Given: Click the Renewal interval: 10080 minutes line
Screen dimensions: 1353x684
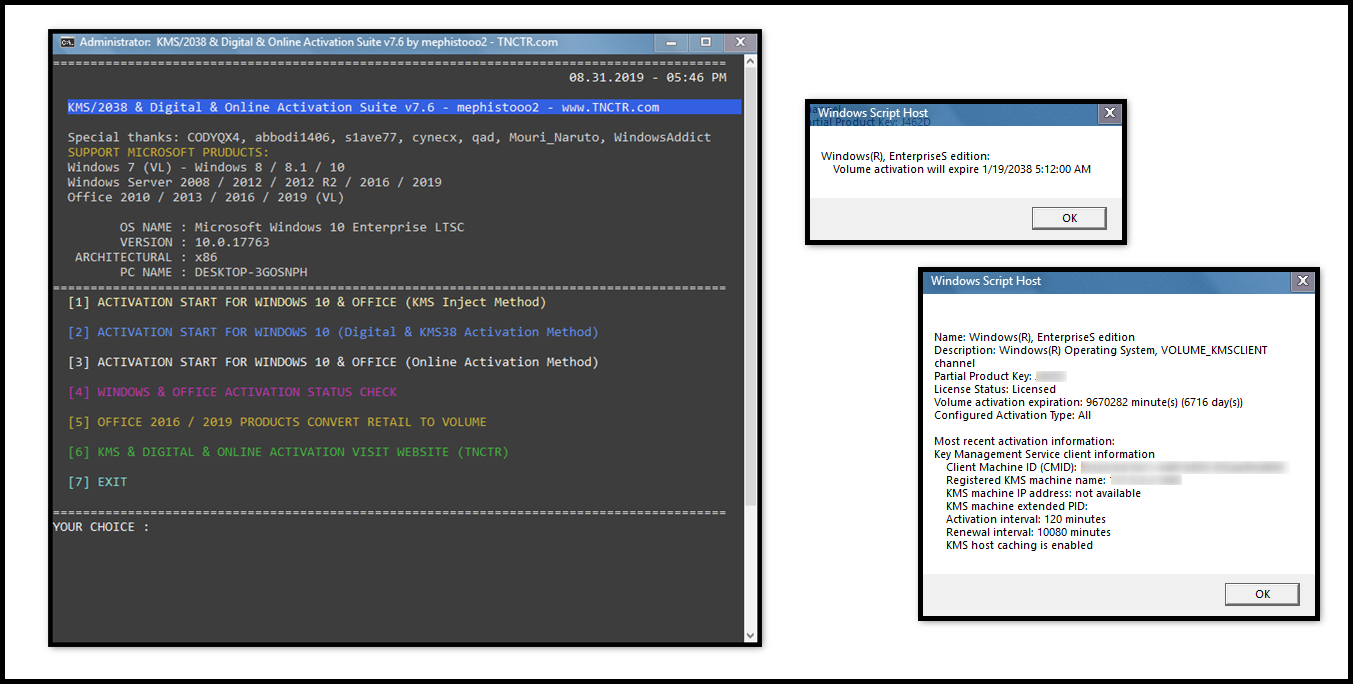Looking at the screenshot, I should (x=1028, y=532).
